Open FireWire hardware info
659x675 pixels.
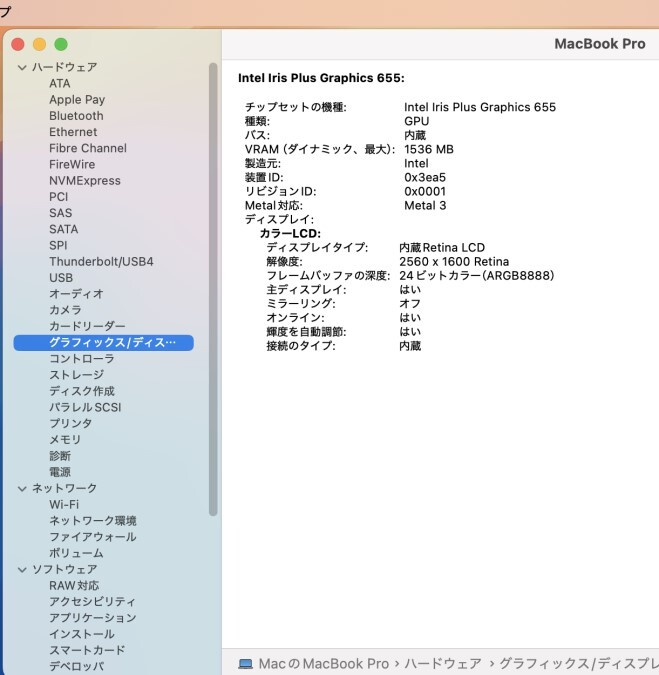pos(72,164)
